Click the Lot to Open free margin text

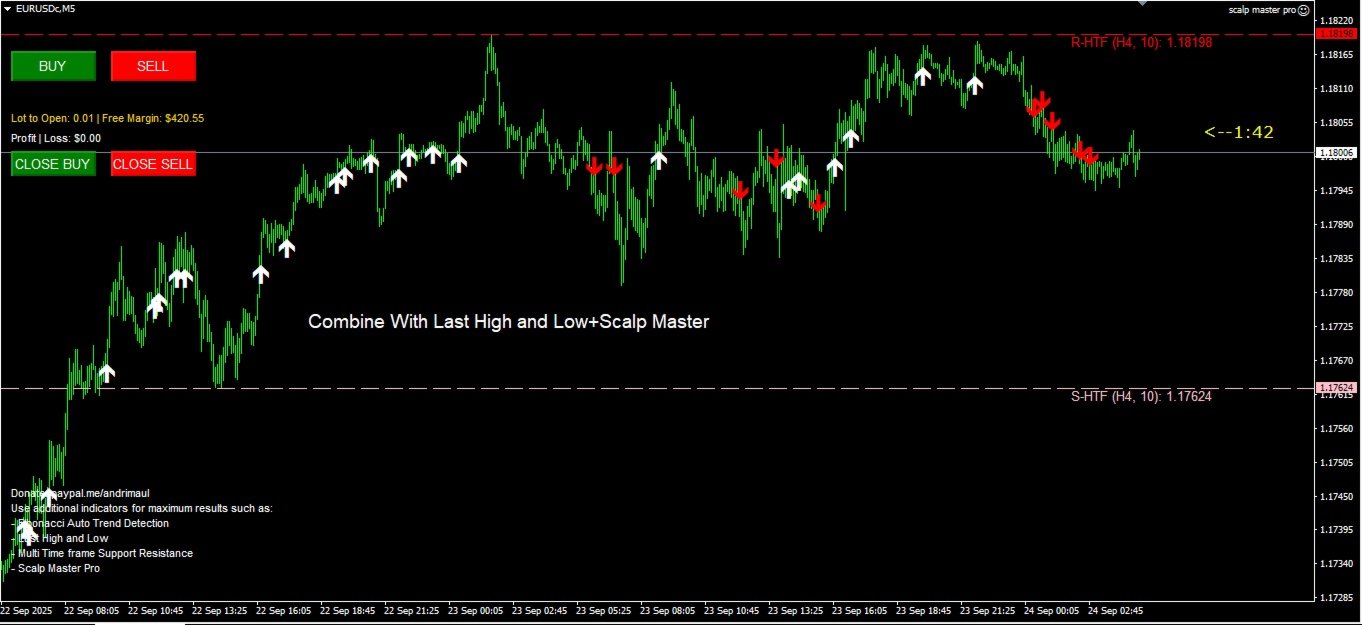[x=108, y=118]
